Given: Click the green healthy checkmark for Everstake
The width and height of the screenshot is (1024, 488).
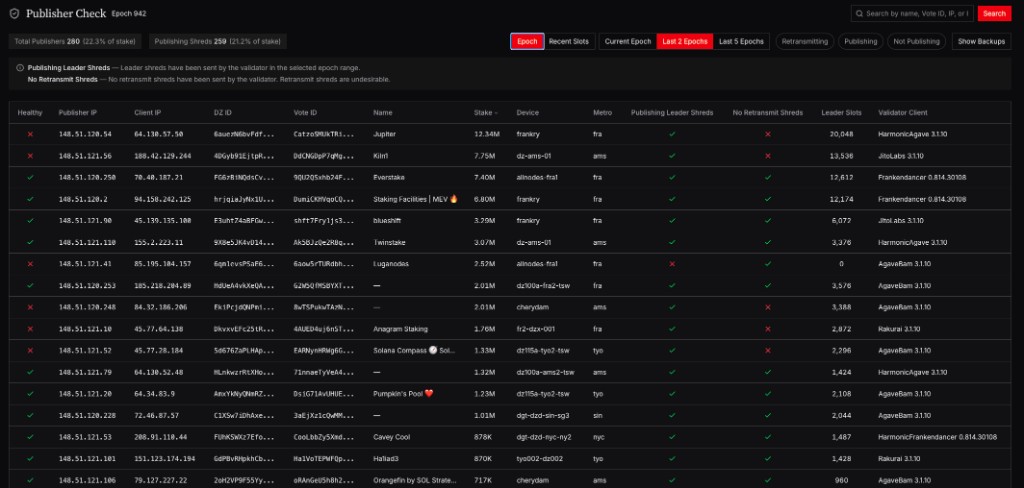Looking at the screenshot, I should 30,178.
